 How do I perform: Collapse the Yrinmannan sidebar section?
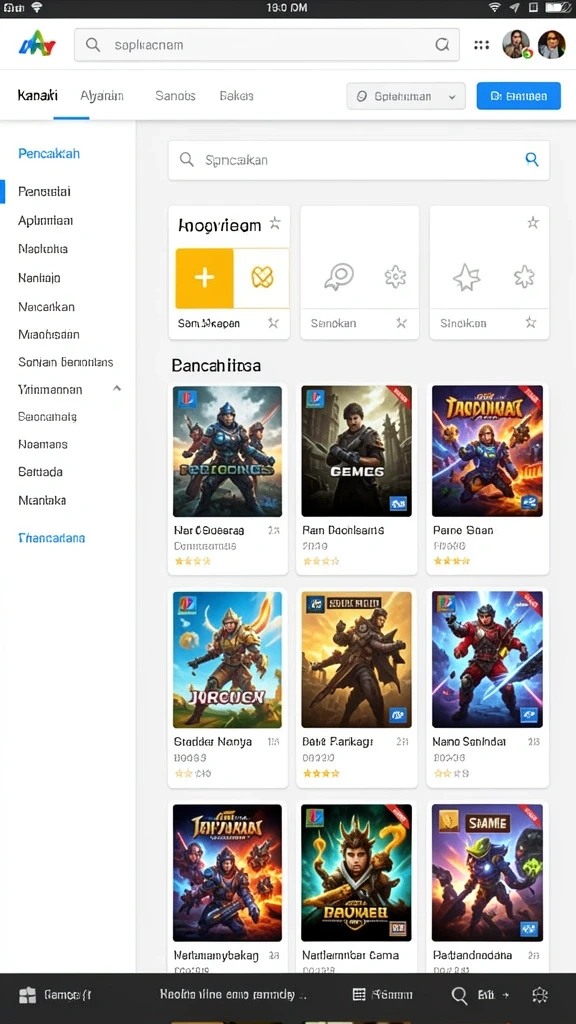click(x=117, y=389)
